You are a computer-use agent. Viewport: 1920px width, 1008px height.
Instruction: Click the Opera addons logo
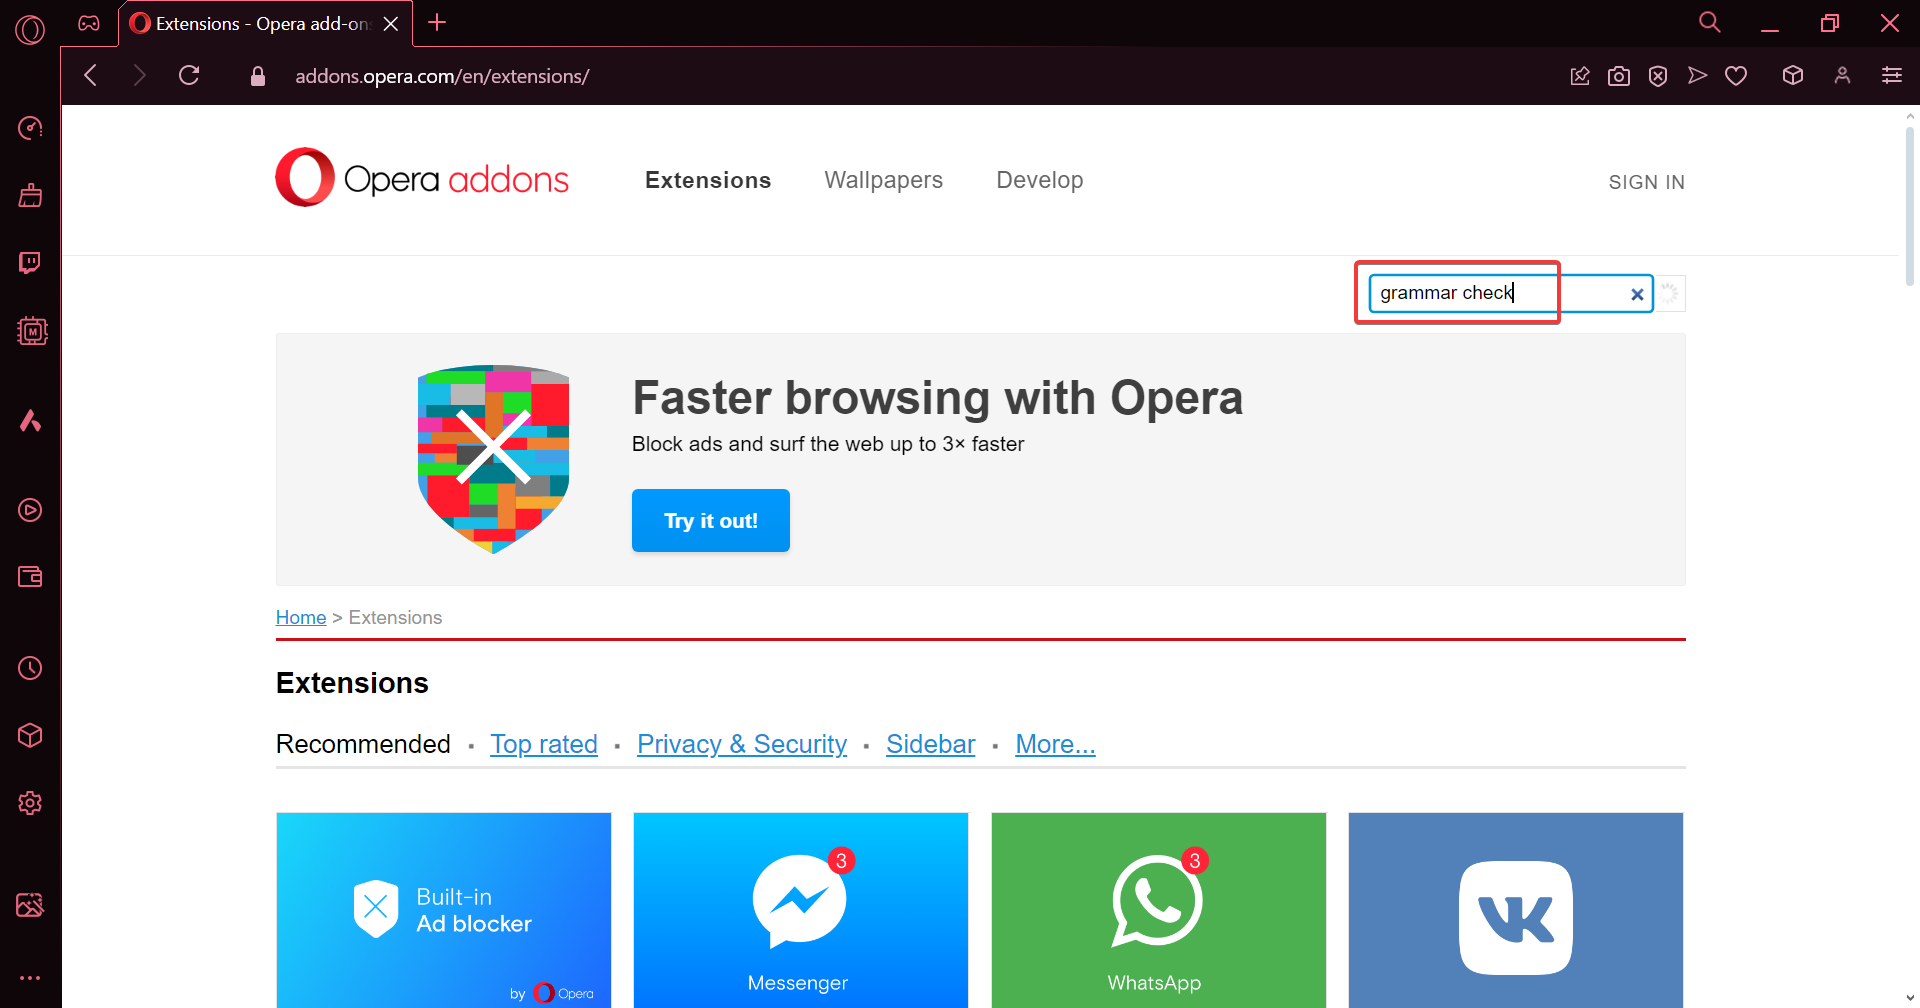tap(422, 178)
